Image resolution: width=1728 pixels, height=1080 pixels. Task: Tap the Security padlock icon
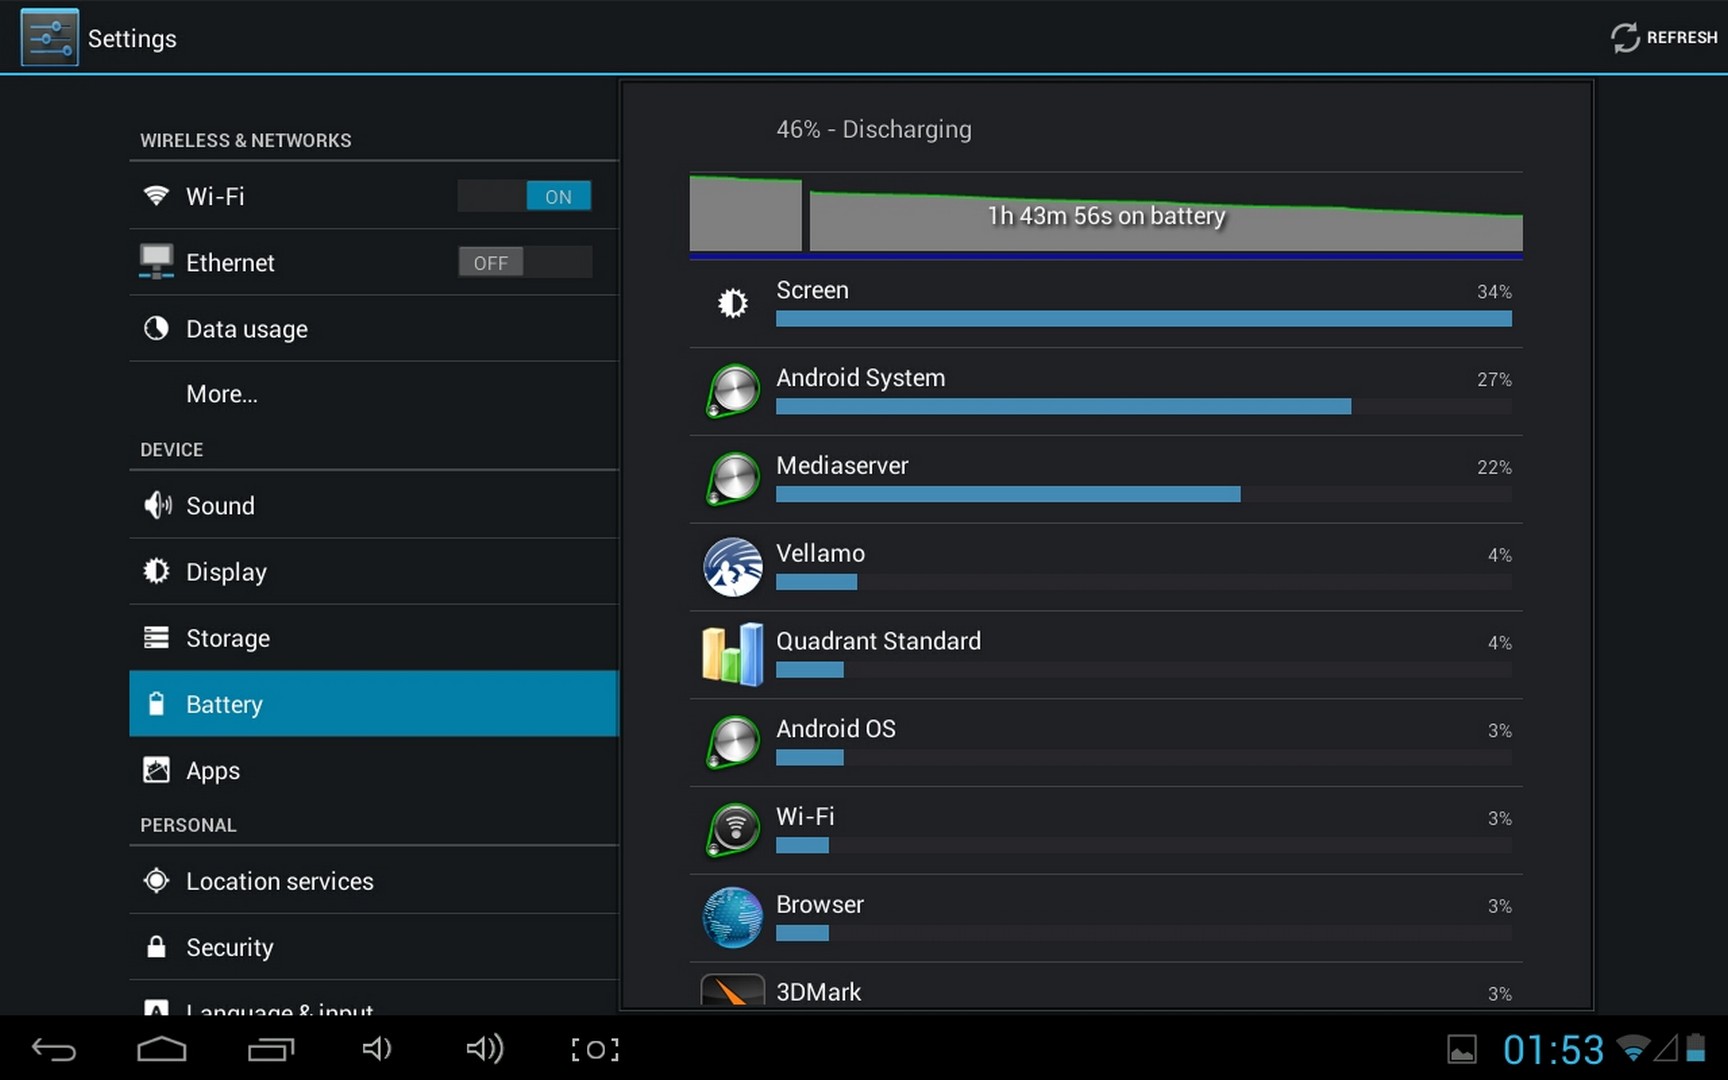click(156, 946)
